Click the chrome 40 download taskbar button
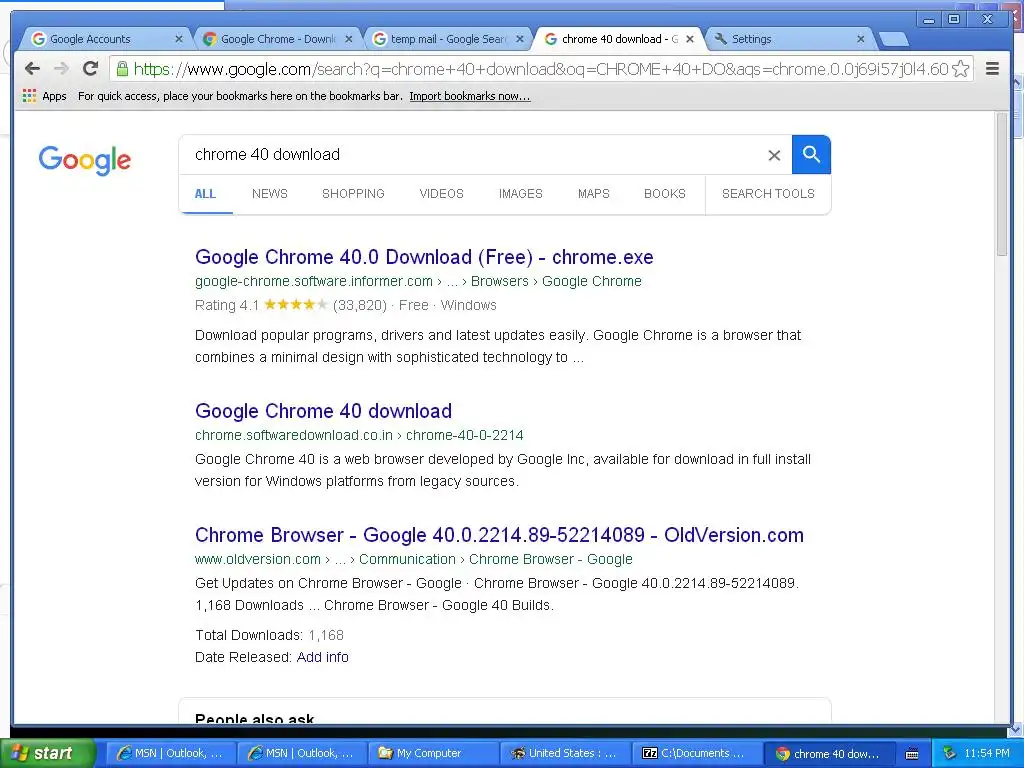The height and width of the screenshot is (768, 1024). pyautogui.click(x=827, y=753)
